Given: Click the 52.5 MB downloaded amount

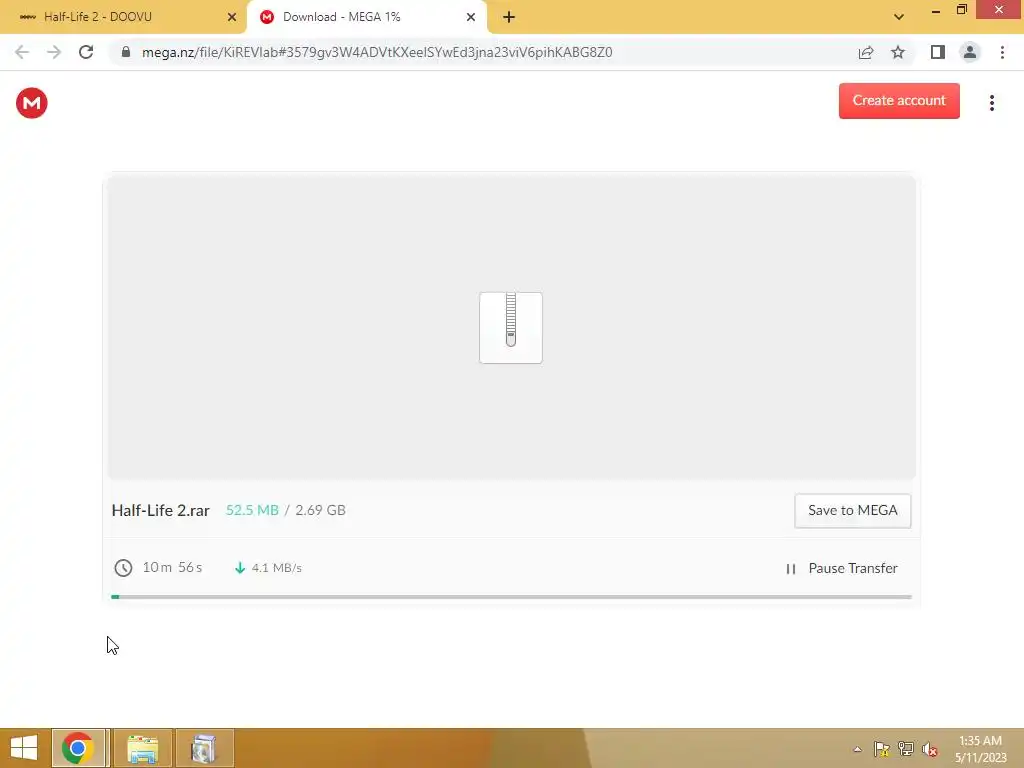Looking at the screenshot, I should pyautogui.click(x=252, y=510).
